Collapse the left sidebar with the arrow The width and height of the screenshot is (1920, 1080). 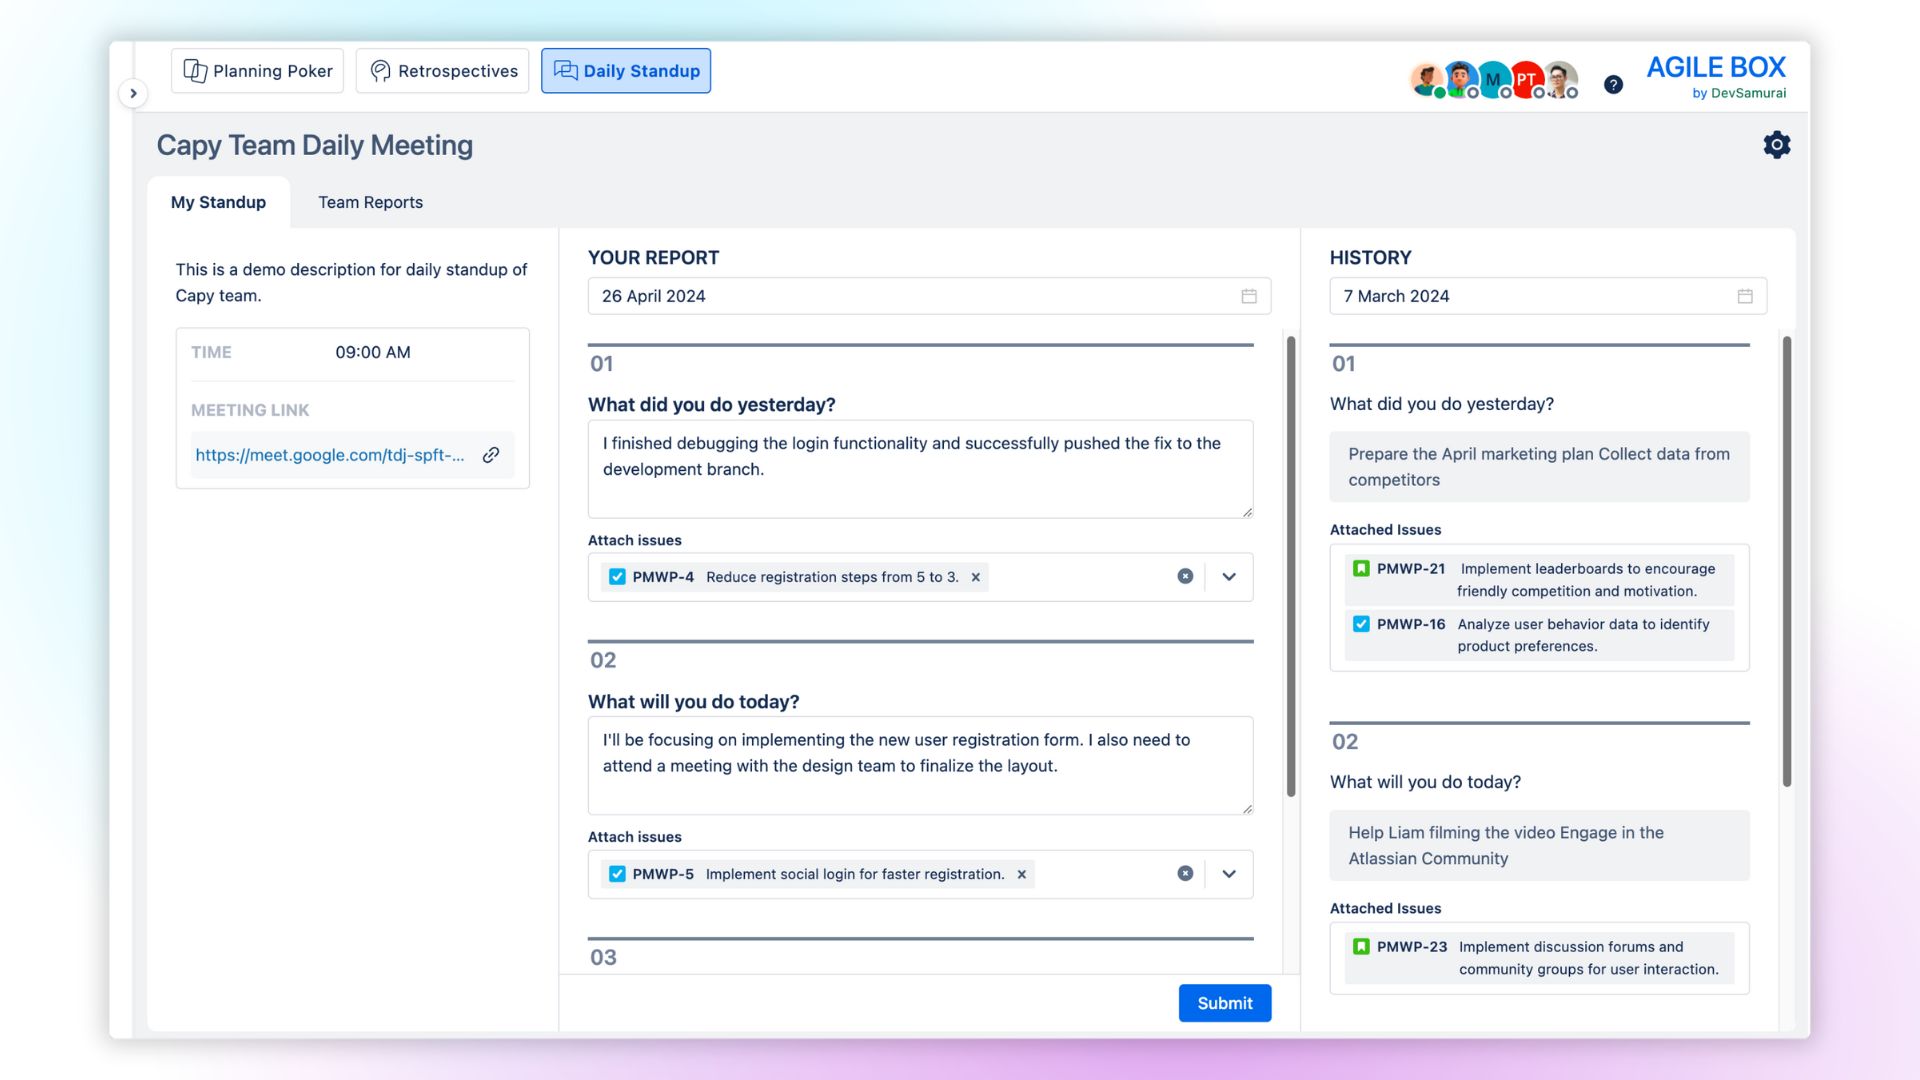[134, 93]
